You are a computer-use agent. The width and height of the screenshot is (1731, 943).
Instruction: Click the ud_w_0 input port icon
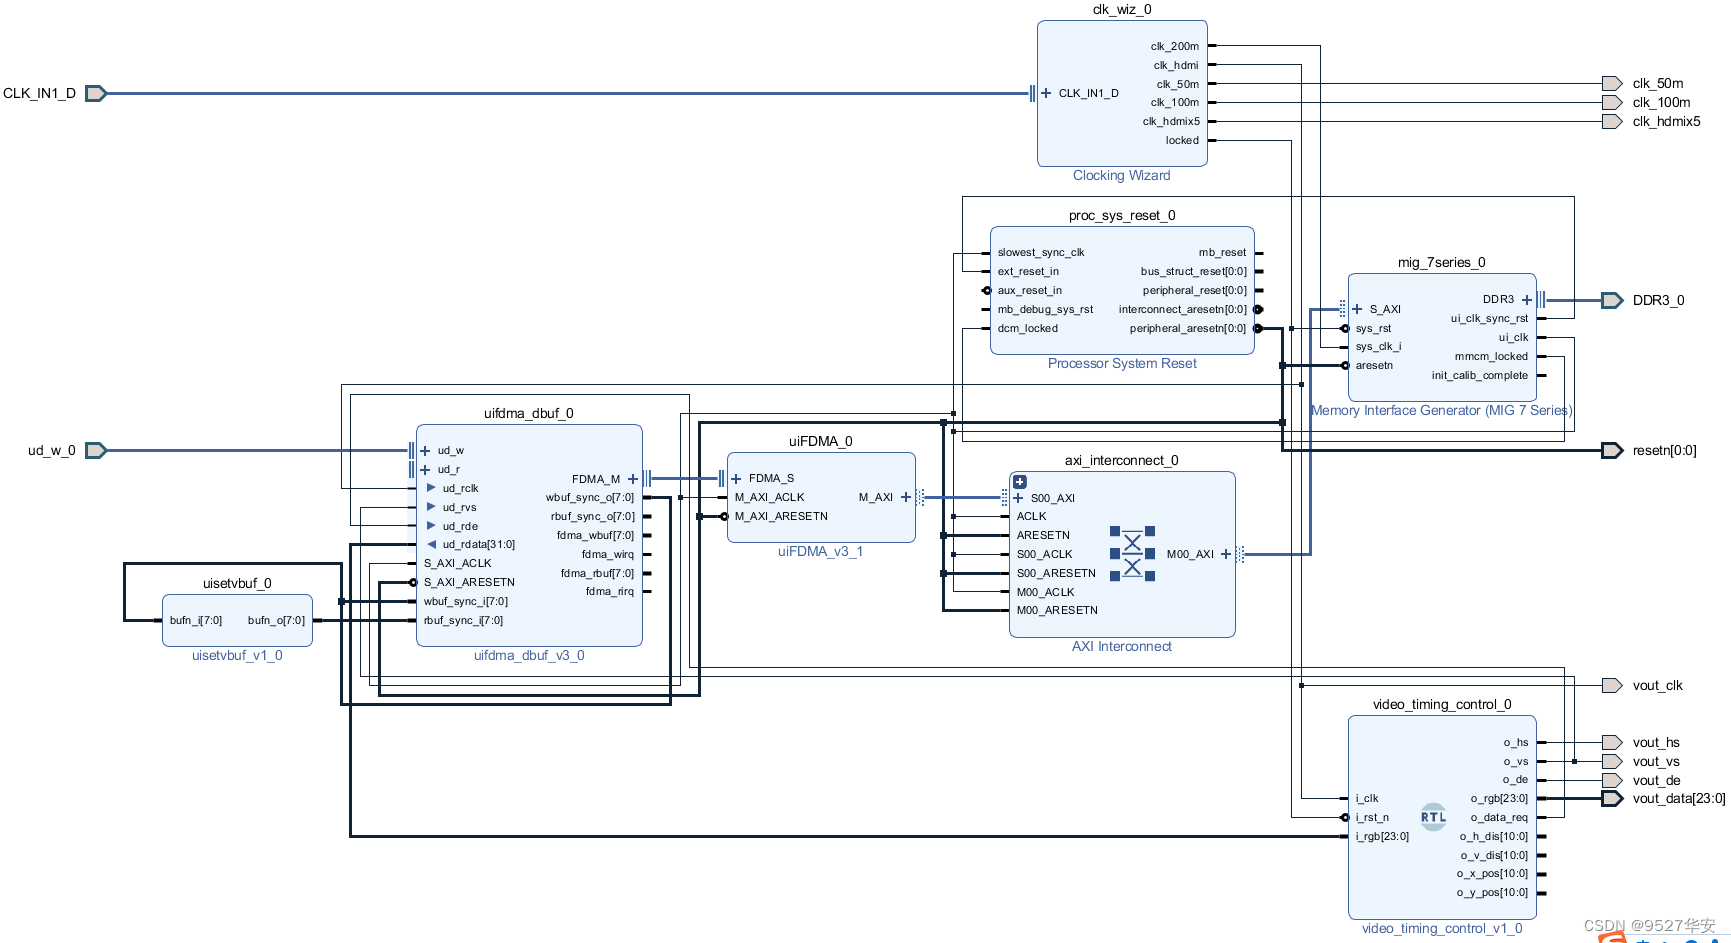95,450
